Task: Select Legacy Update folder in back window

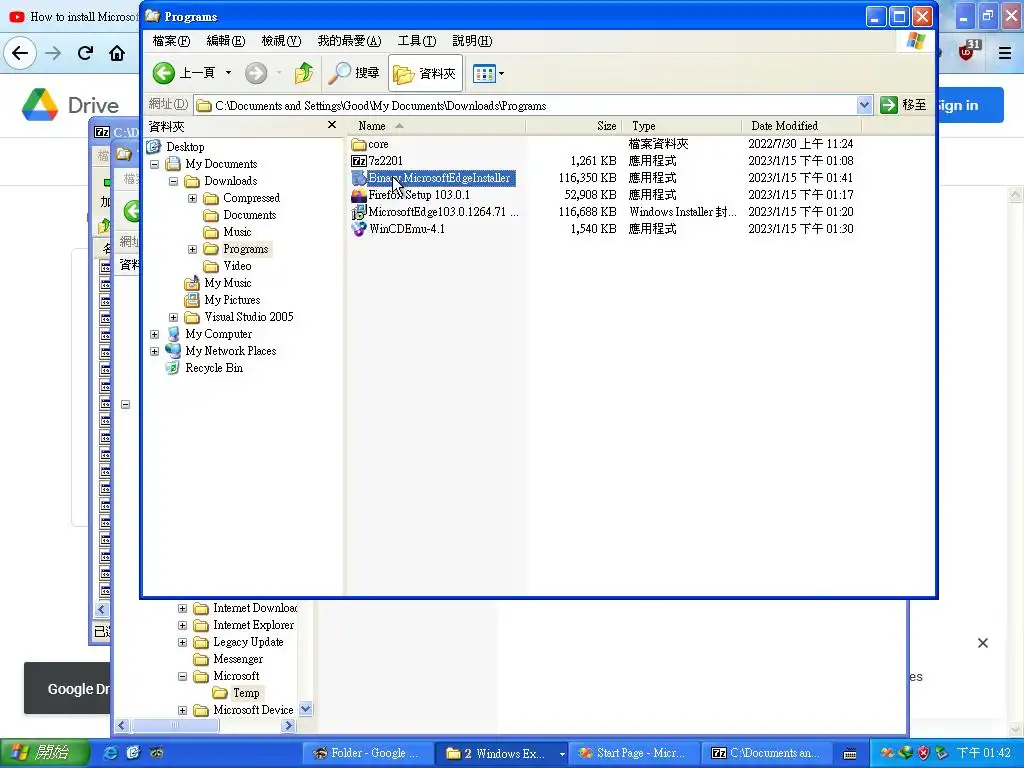Action: (248, 642)
